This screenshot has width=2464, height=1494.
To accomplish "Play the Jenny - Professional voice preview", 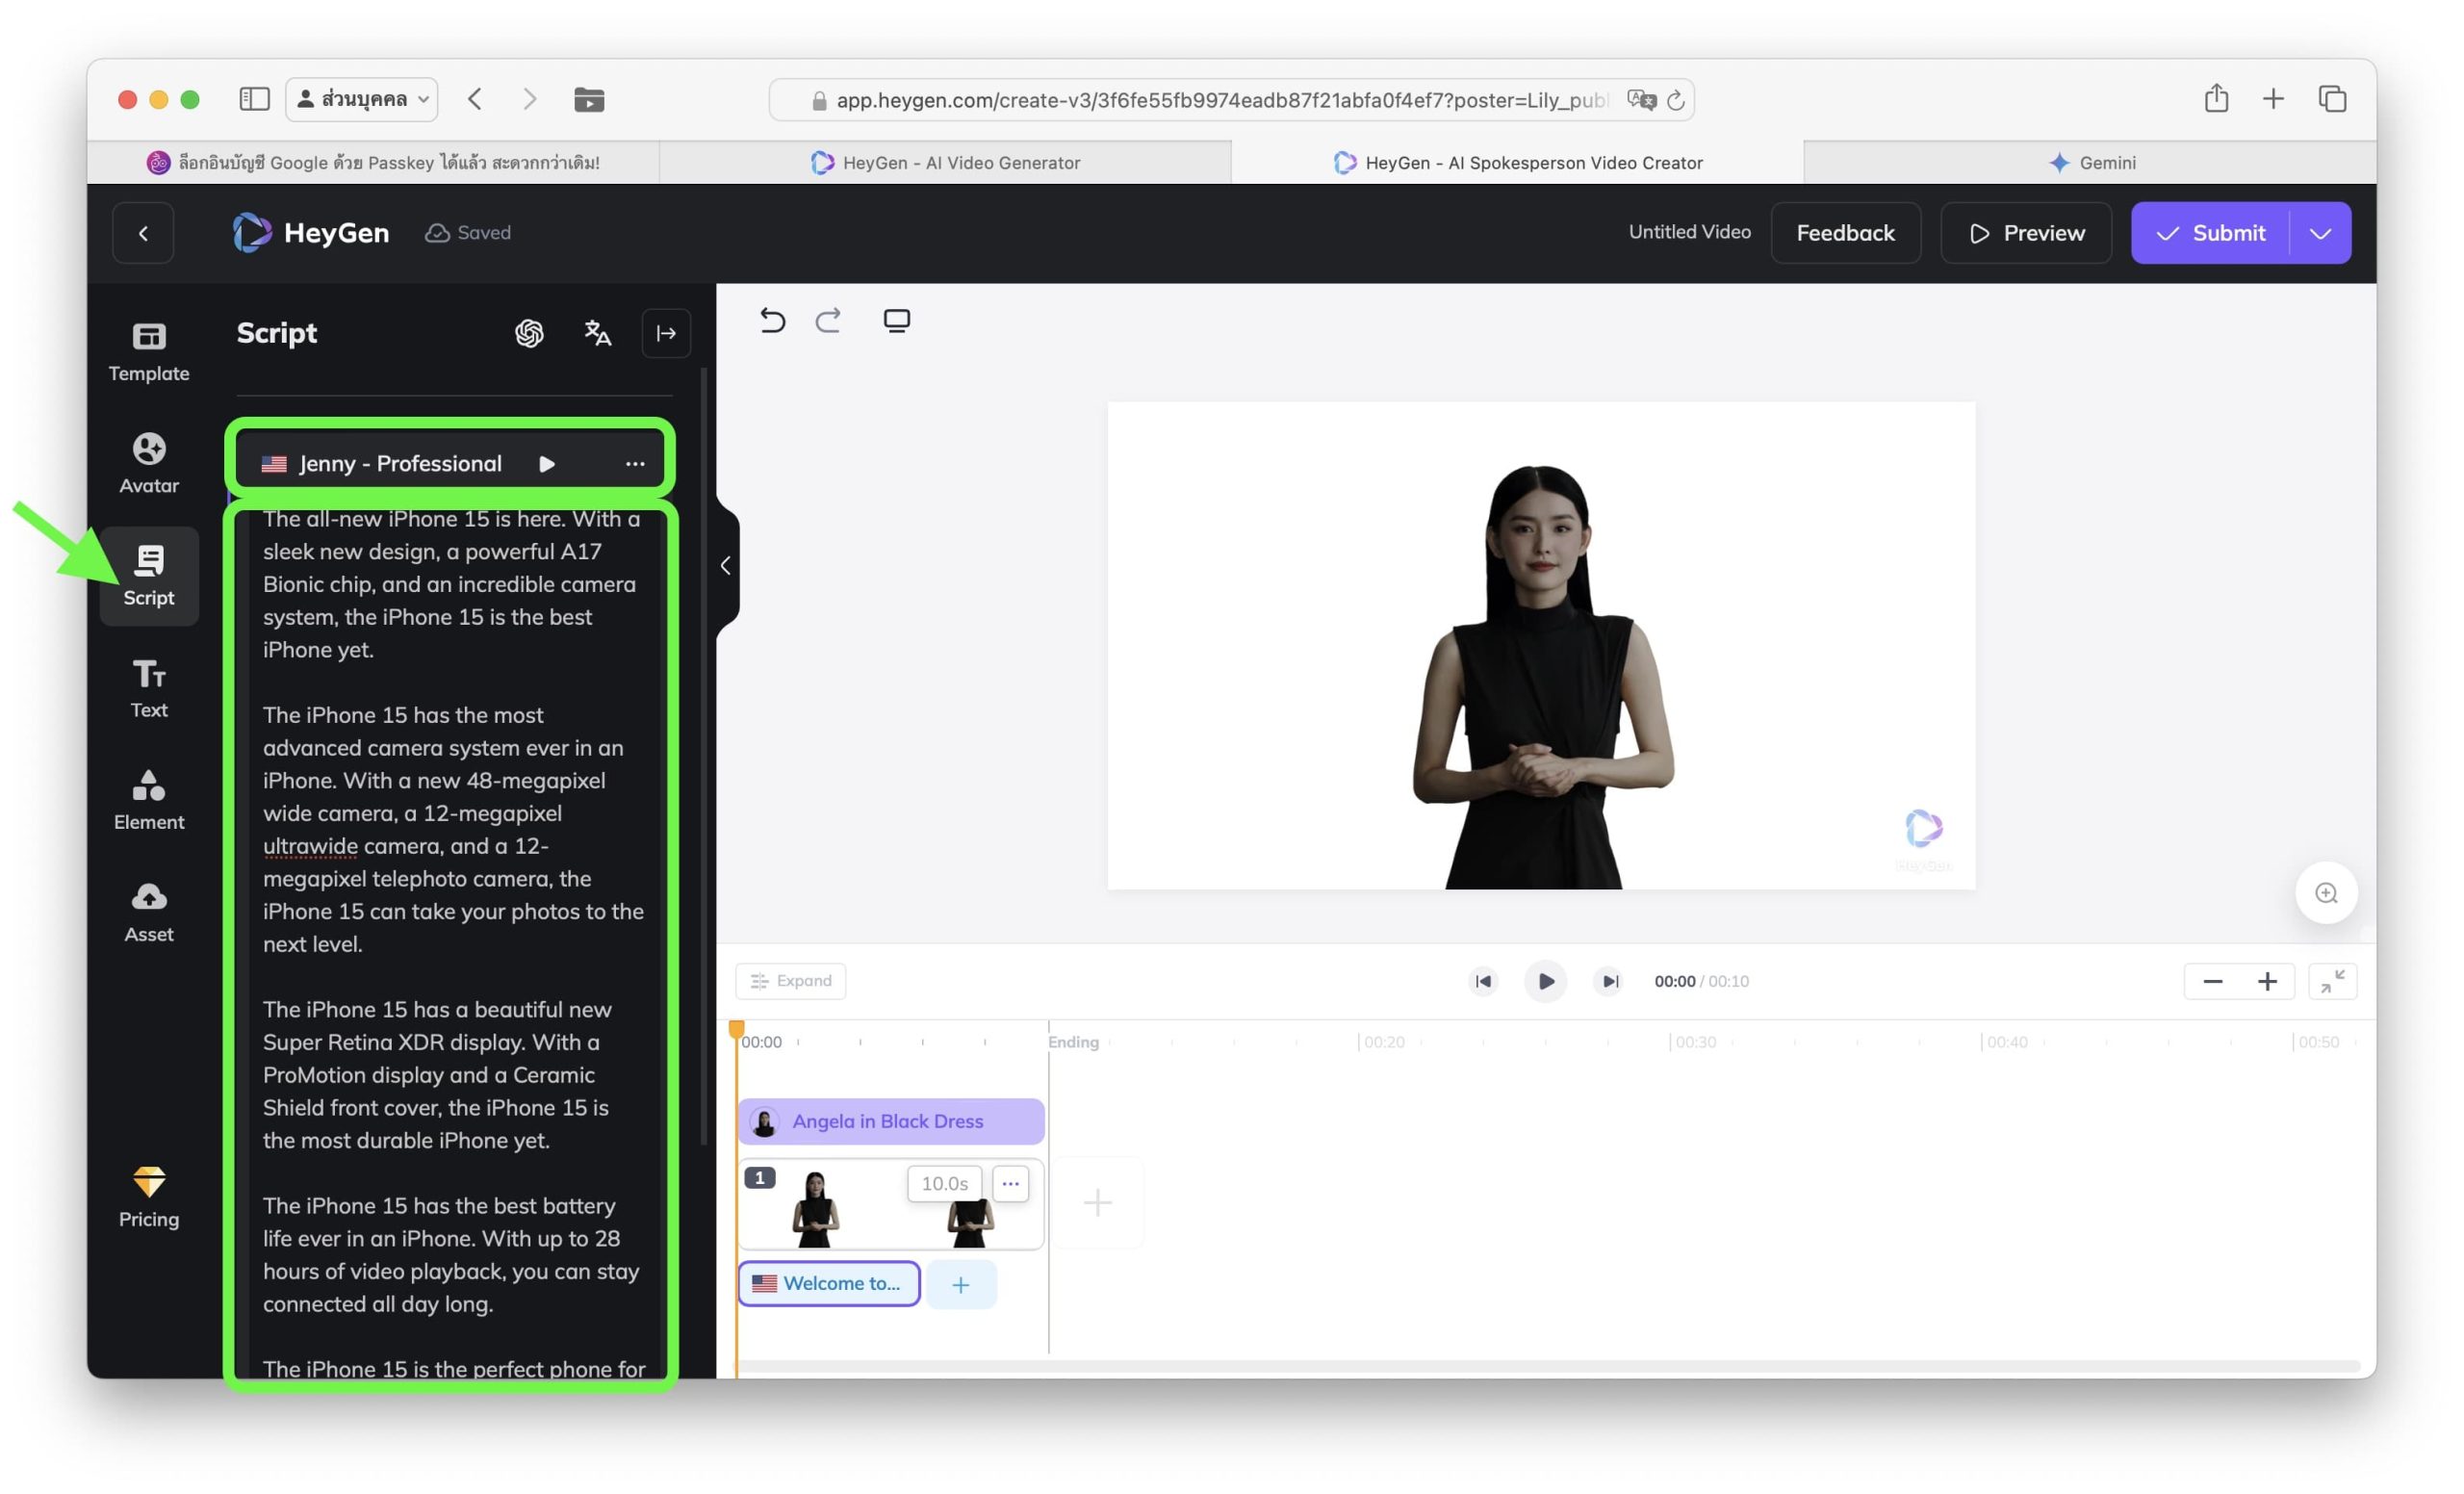I will pyautogui.click(x=546, y=464).
